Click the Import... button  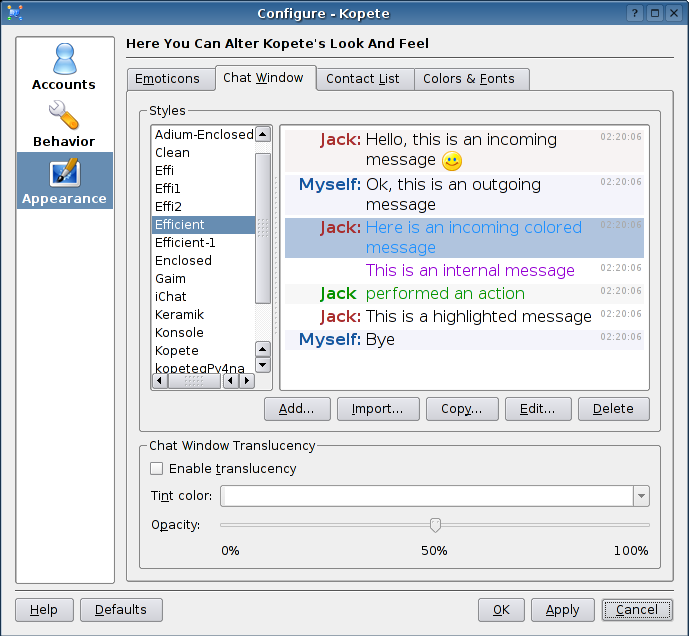coord(378,409)
